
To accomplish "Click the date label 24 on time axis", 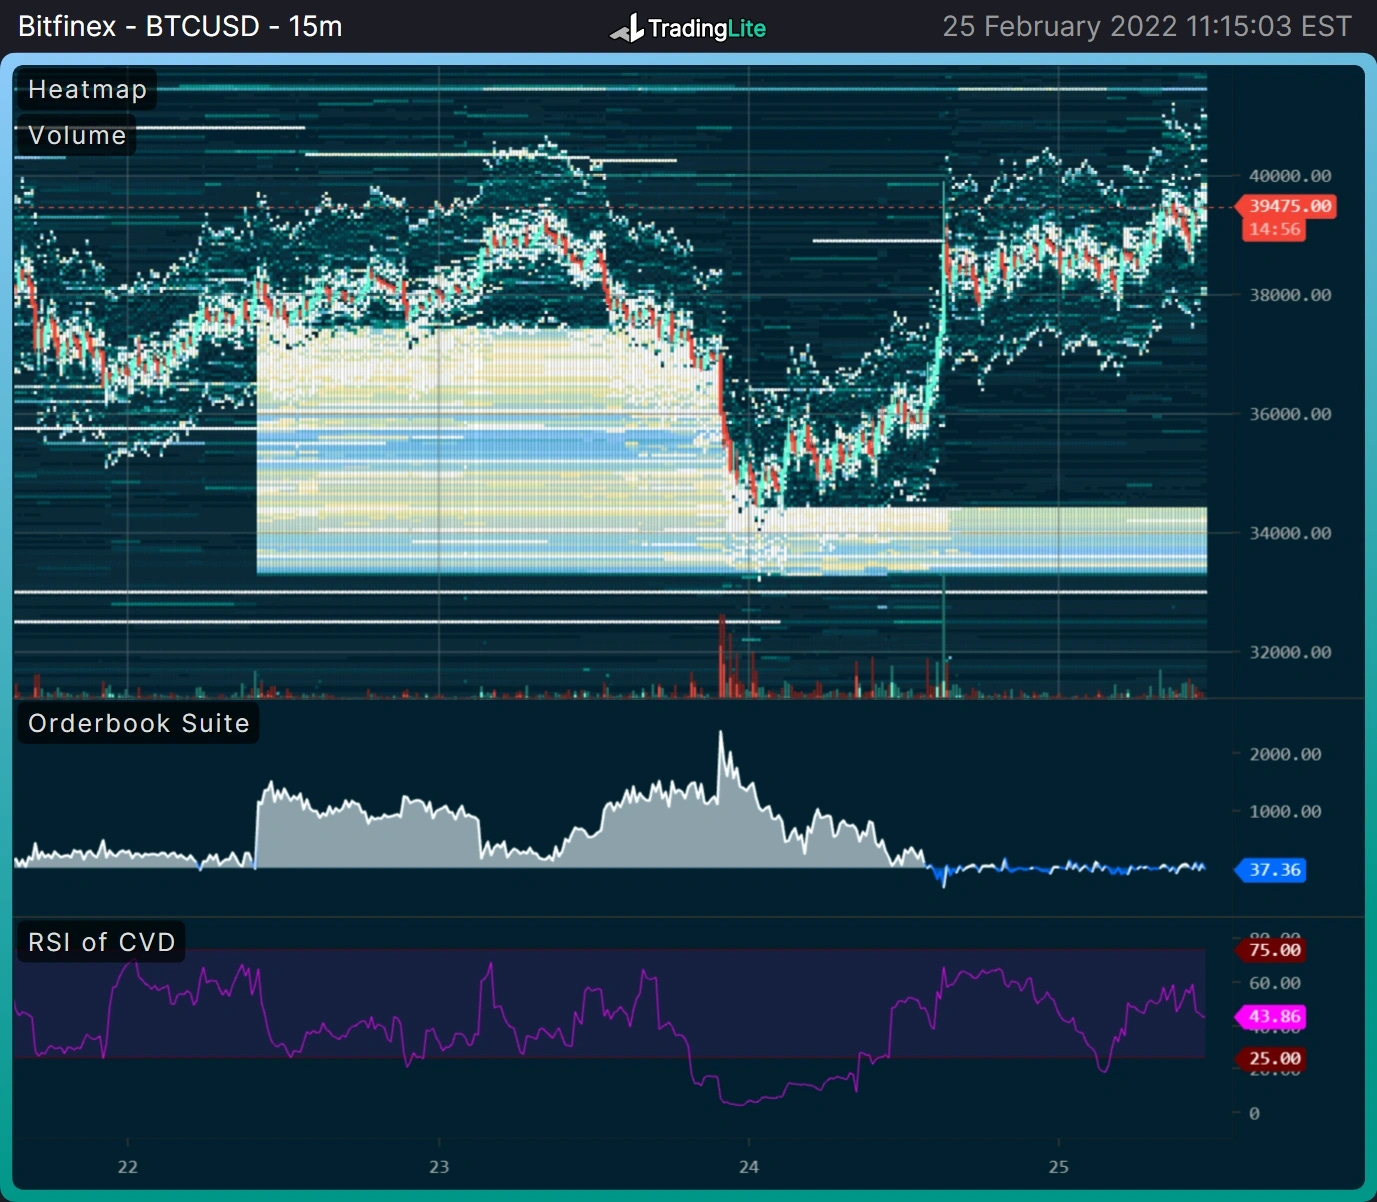I will click(749, 1166).
